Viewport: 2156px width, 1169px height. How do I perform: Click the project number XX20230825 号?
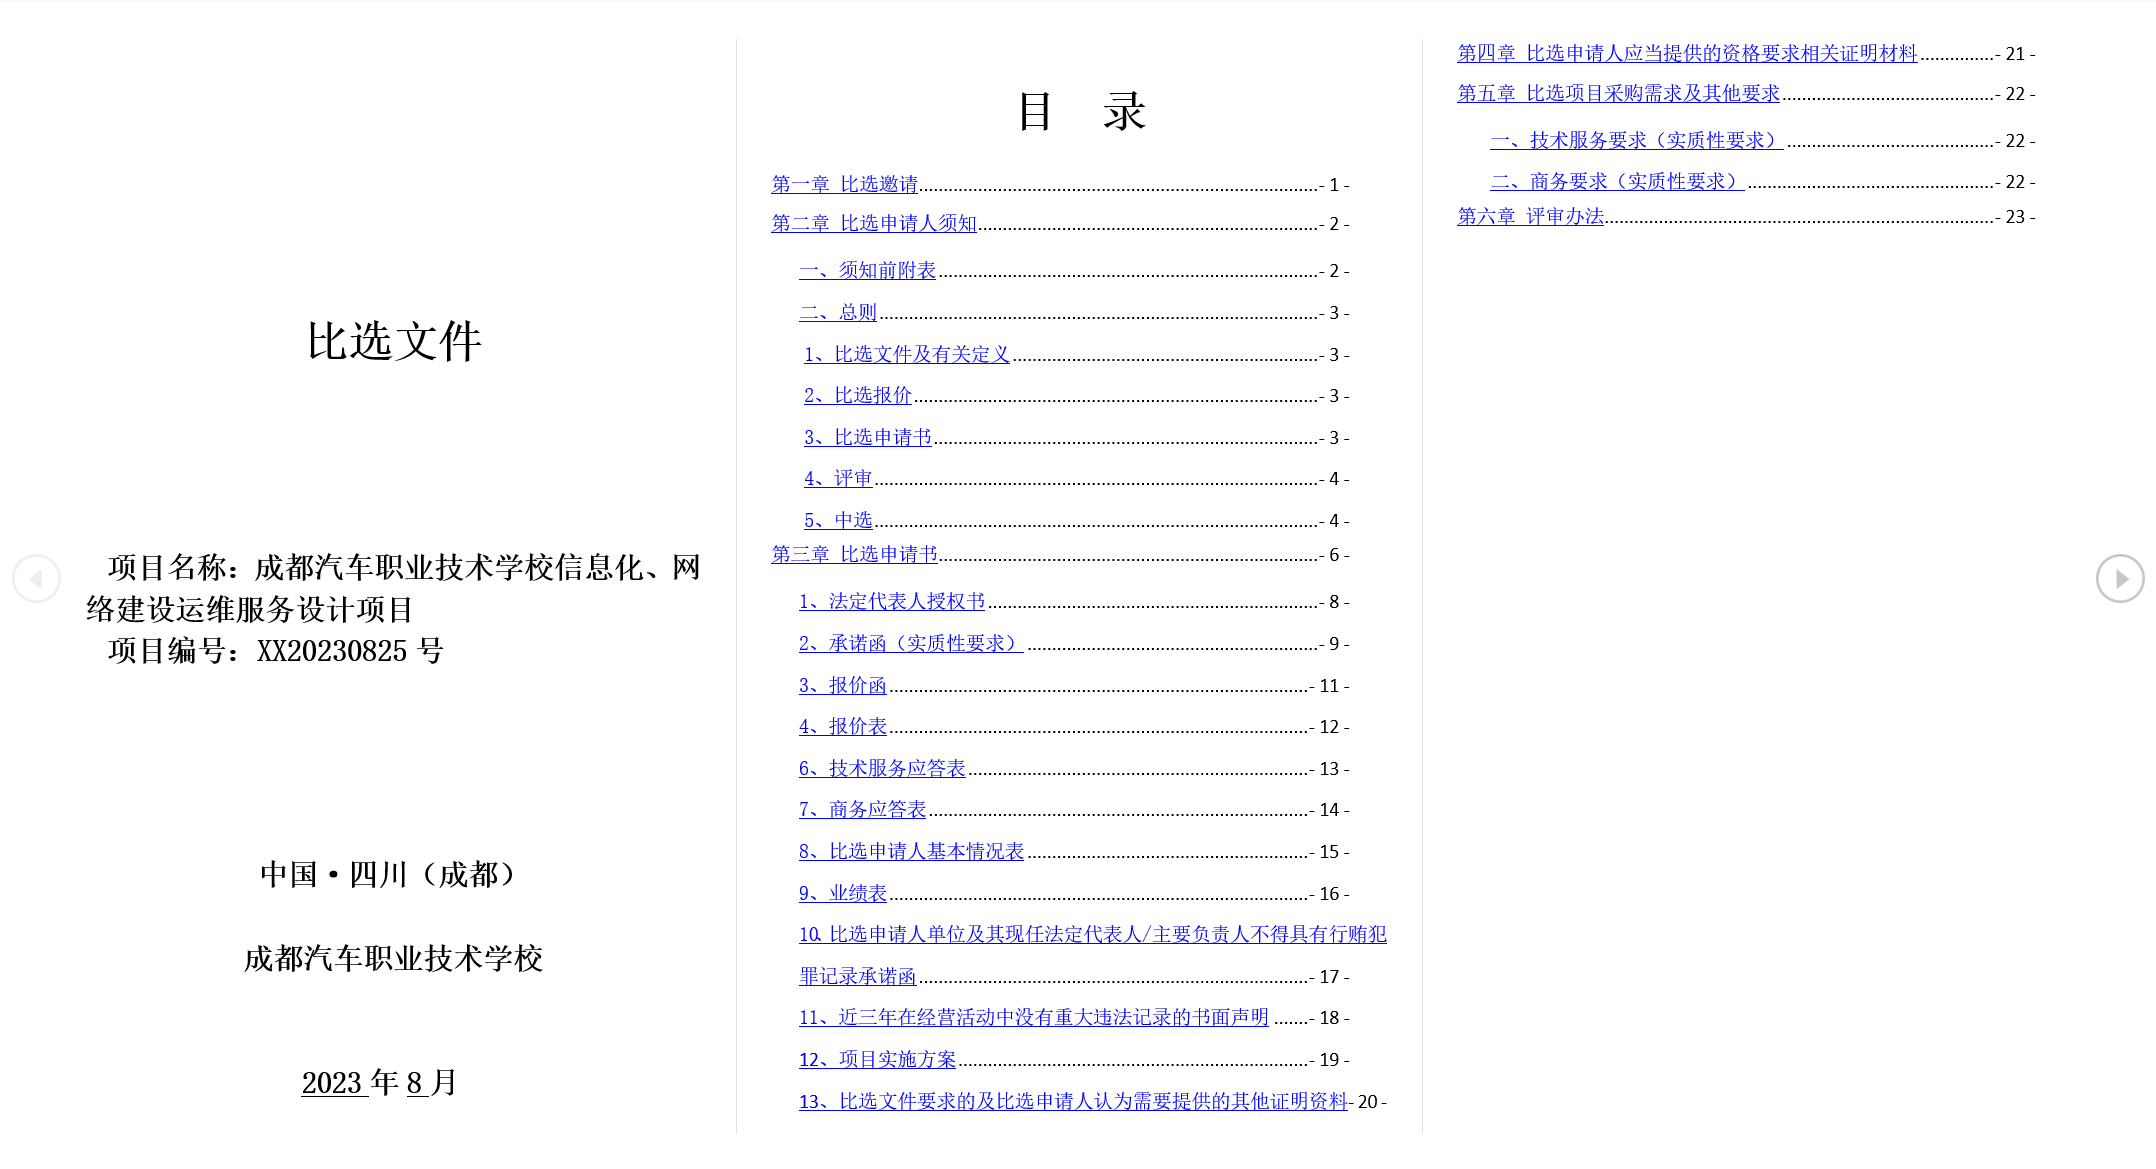pyautogui.click(x=350, y=651)
